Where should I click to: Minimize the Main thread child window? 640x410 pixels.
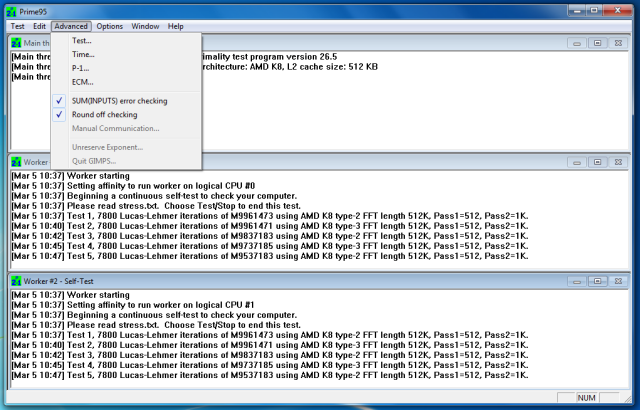[x=577, y=43]
